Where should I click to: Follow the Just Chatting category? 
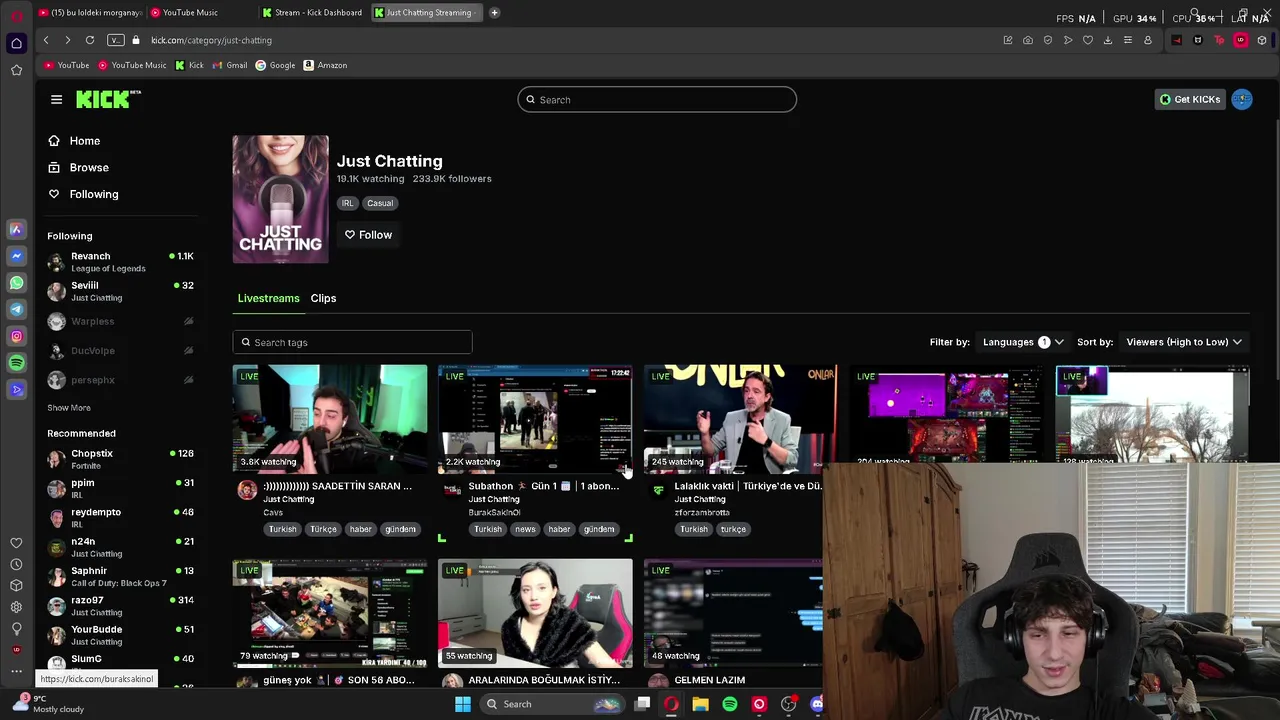(368, 235)
